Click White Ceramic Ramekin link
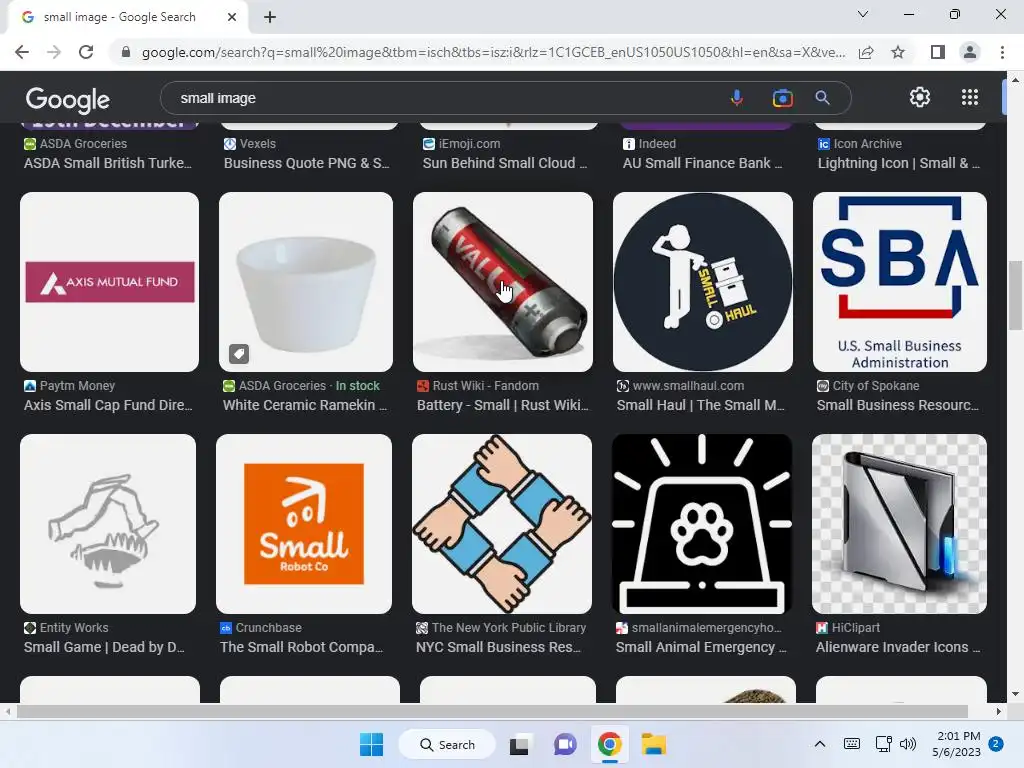Image resolution: width=1024 pixels, height=768 pixels. [x=305, y=406]
